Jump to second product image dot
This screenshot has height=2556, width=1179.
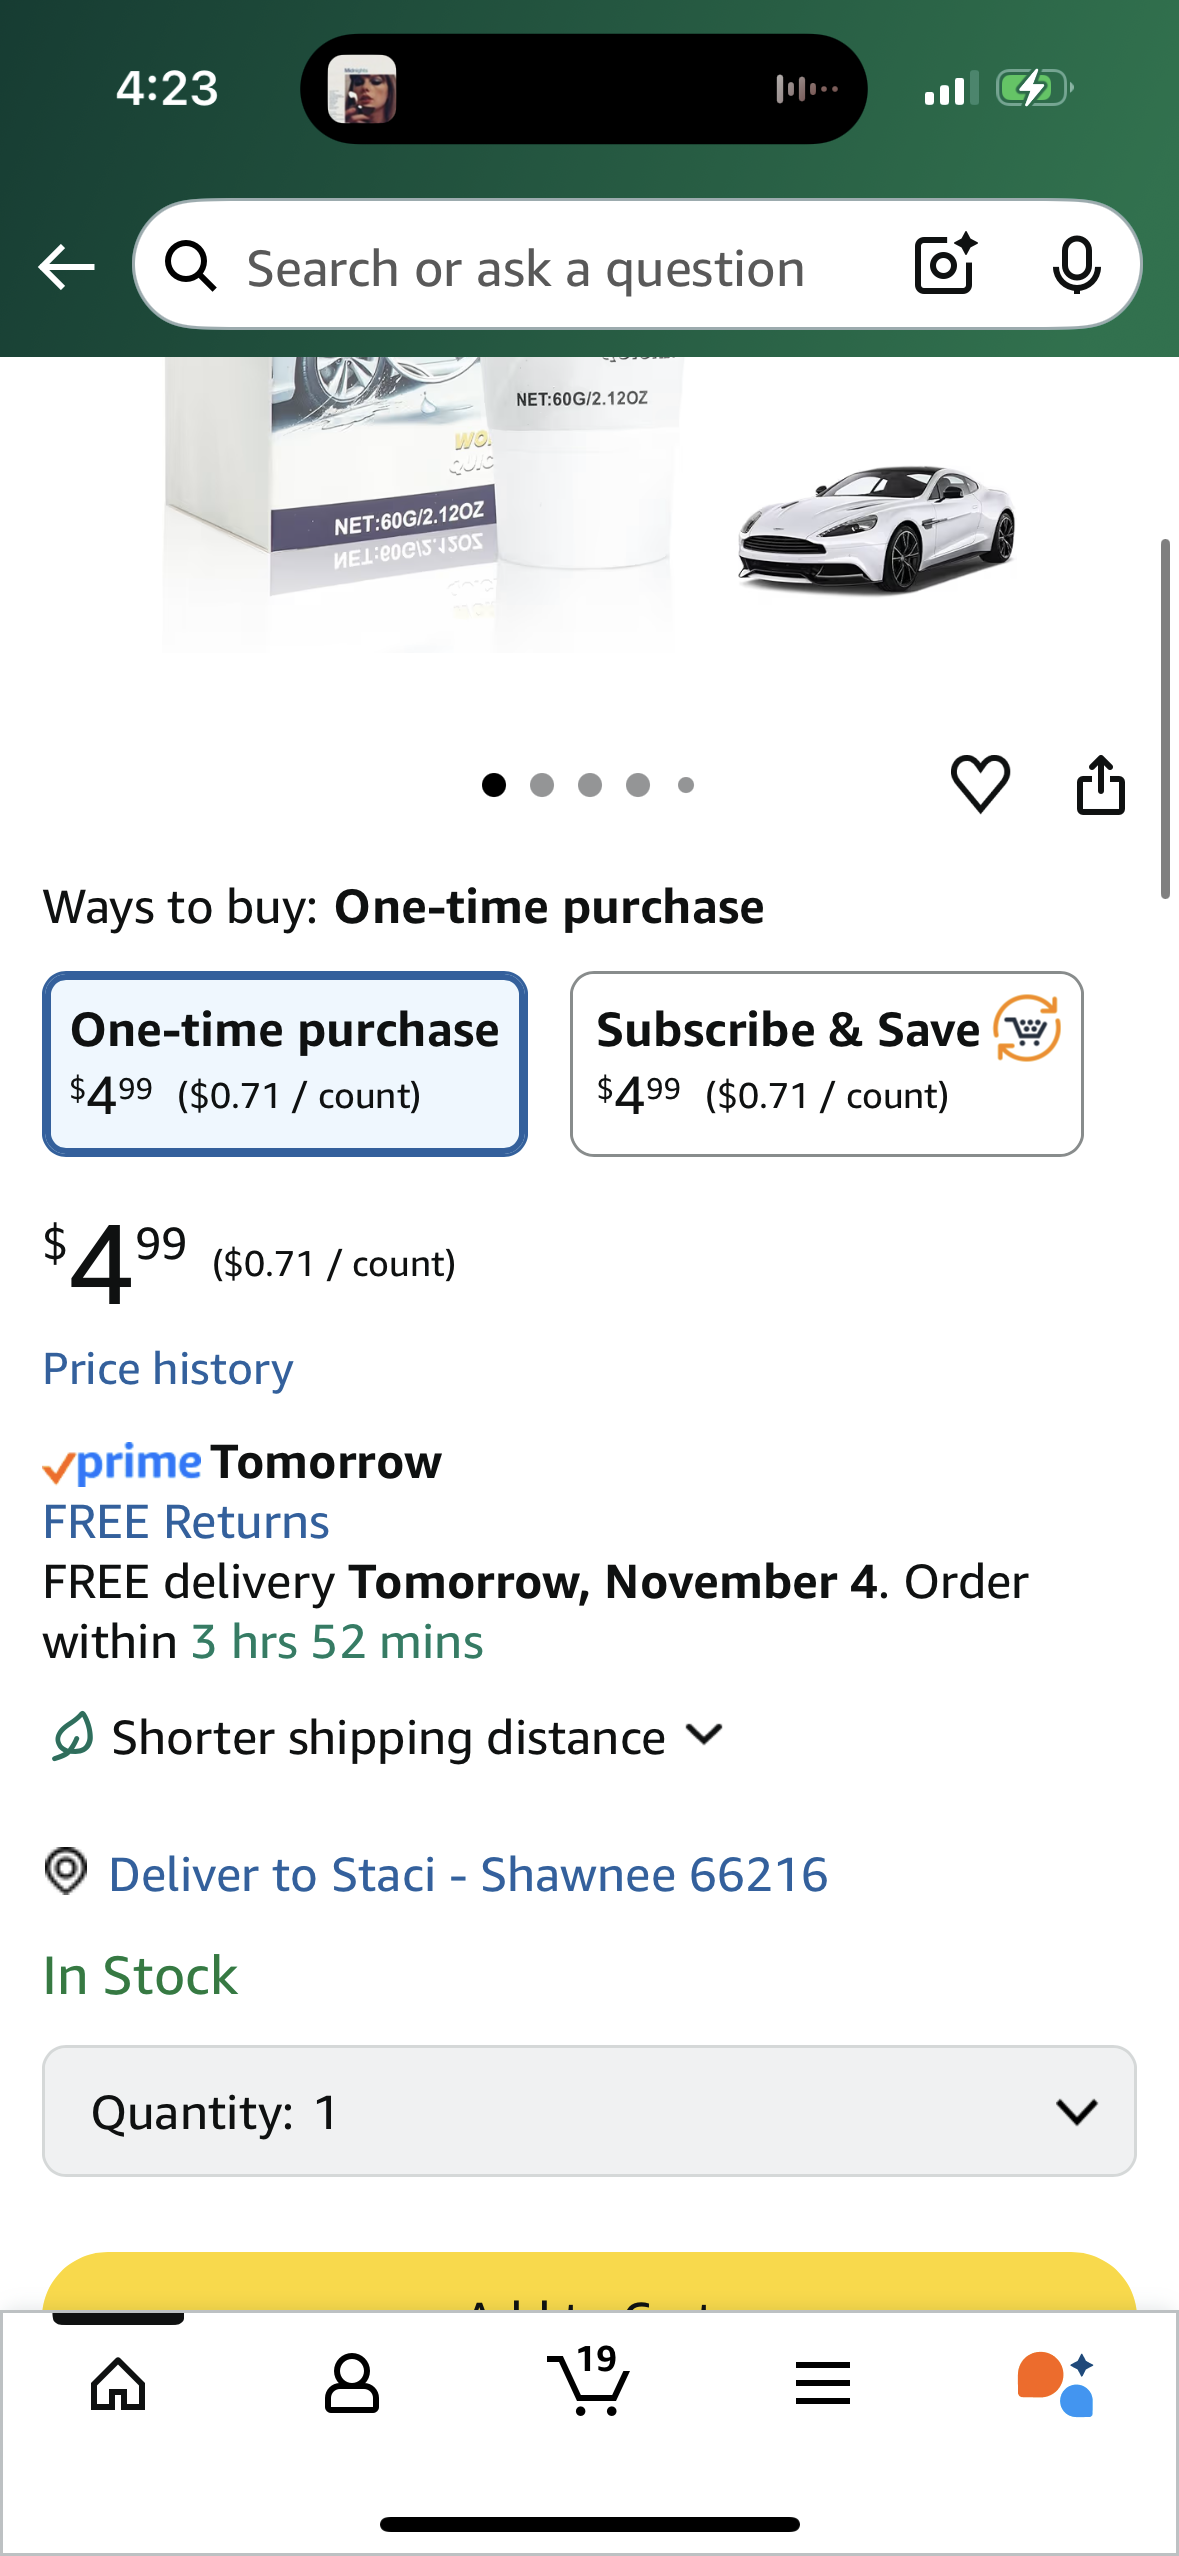[542, 785]
